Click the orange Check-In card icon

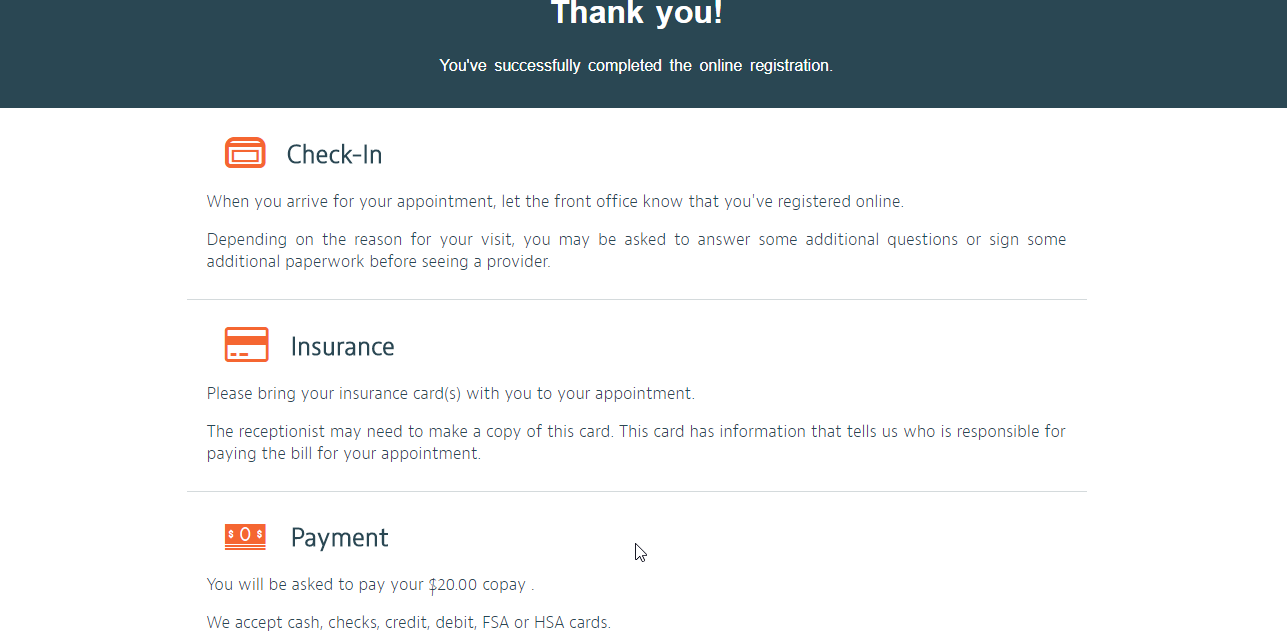tap(245, 153)
